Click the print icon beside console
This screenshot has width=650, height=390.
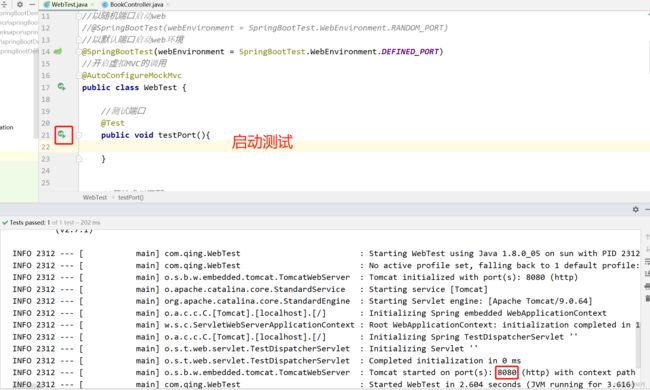tap(647, 286)
